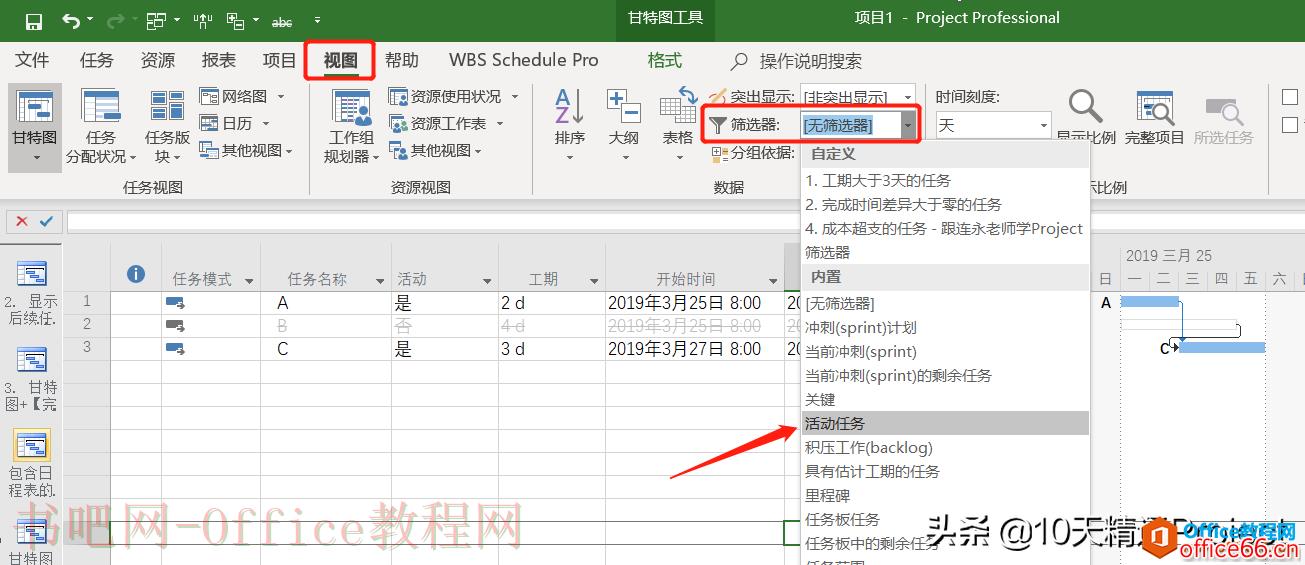The width and height of the screenshot is (1305, 565).
Task: Expand the Undo history dropdown arrow
Action: click(90, 20)
